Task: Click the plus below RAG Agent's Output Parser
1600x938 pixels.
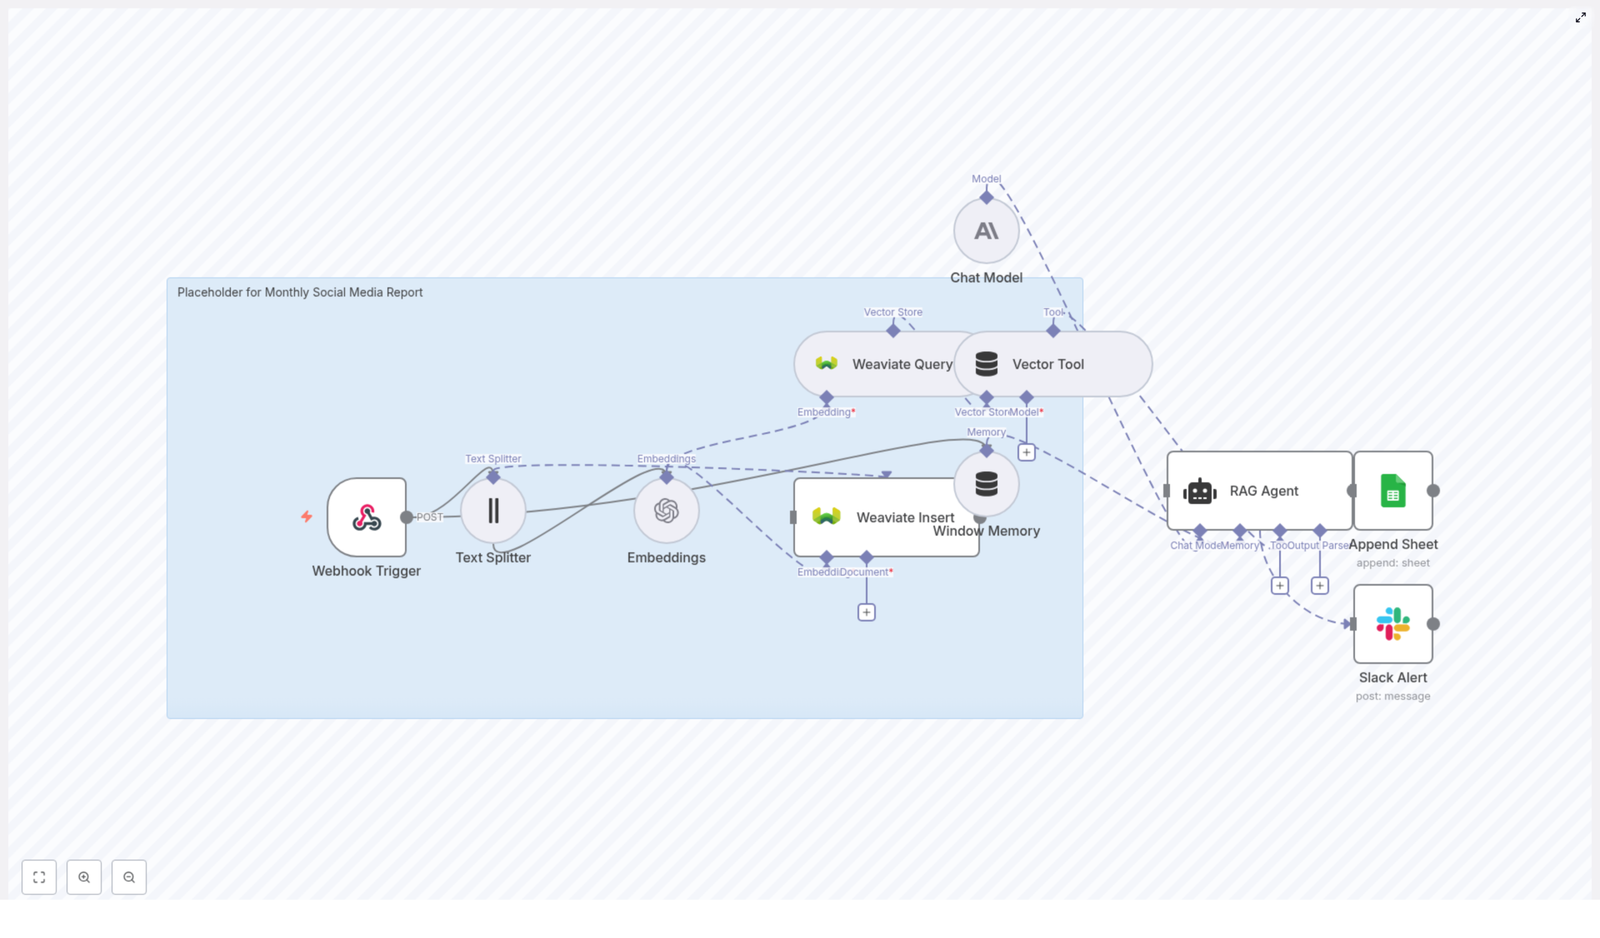Action: tap(1319, 585)
